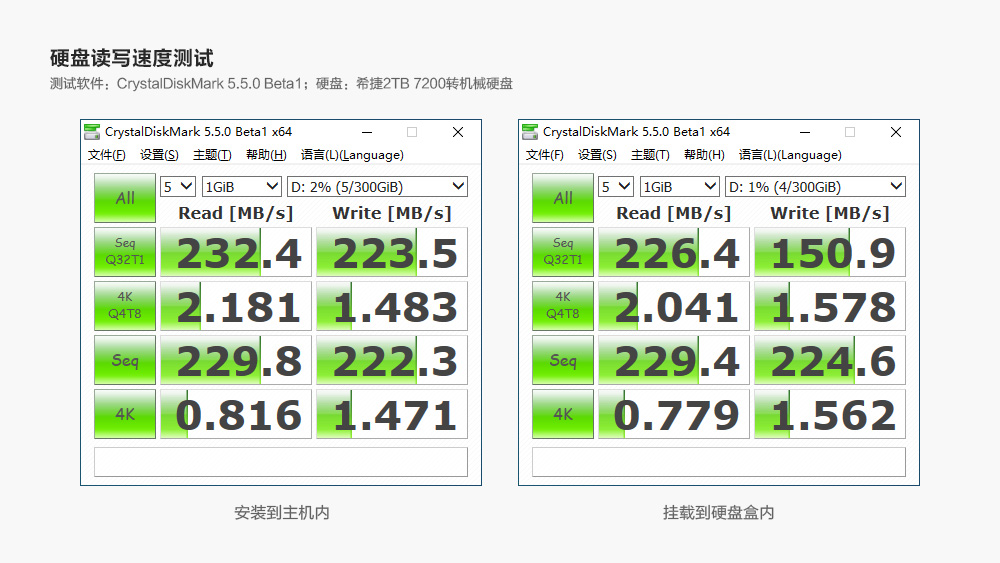This screenshot has height=563, width=1000.
Task: Click the 2.041 read result
Action: pos(674,306)
